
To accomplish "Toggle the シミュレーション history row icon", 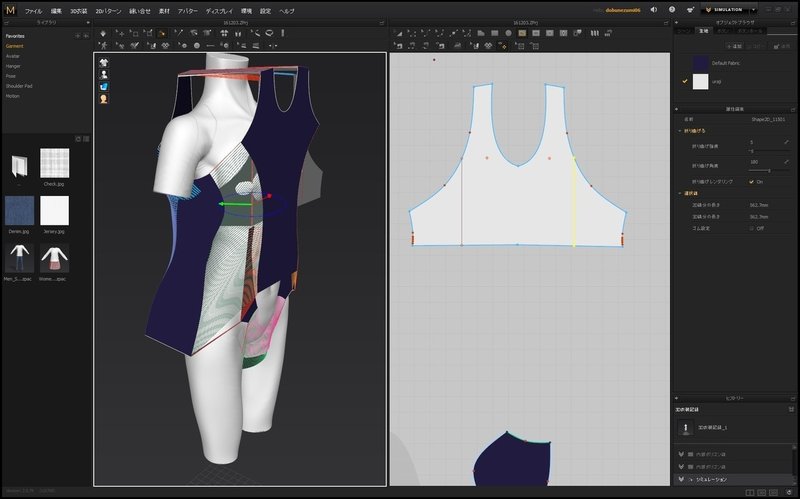I will 681,479.
